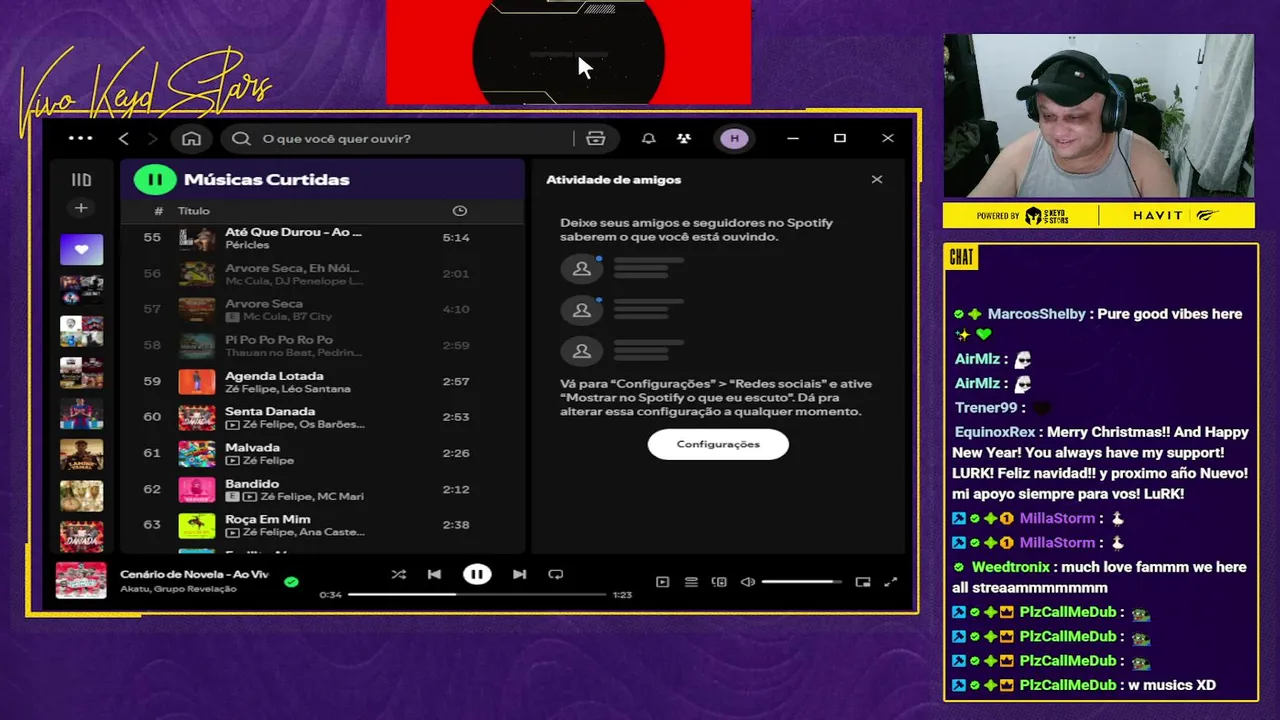The width and height of the screenshot is (1280, 720).
Task: Toggle shuffle in the player bar
Action: 398,574
